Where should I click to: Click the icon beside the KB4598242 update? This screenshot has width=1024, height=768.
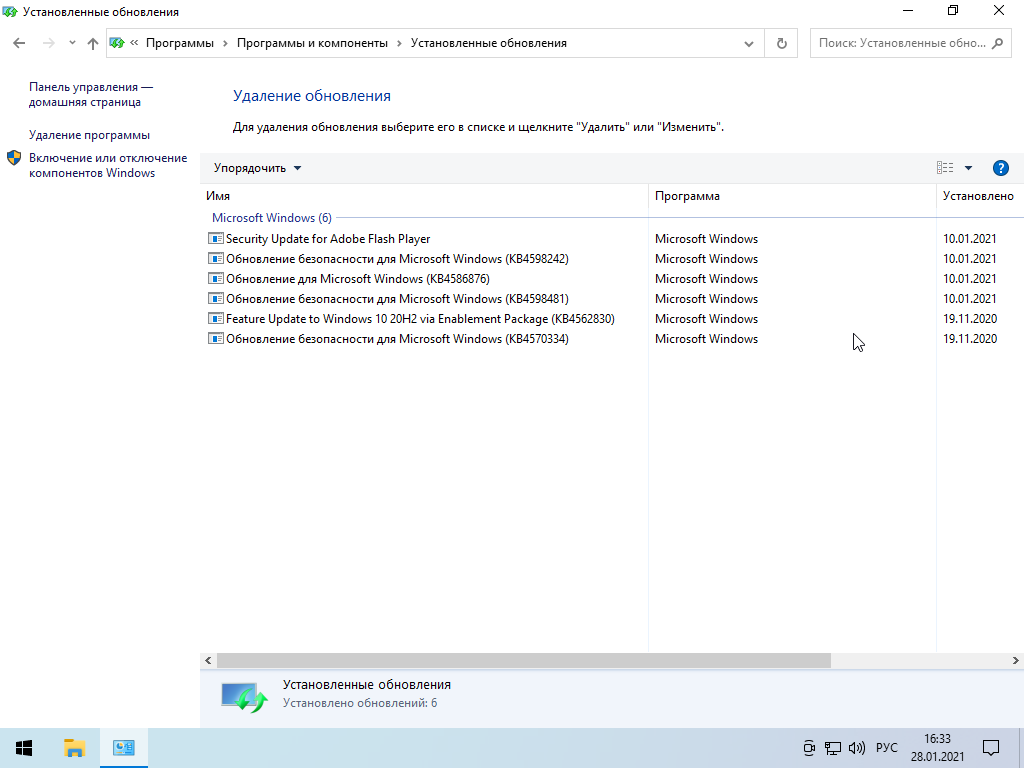216,259
